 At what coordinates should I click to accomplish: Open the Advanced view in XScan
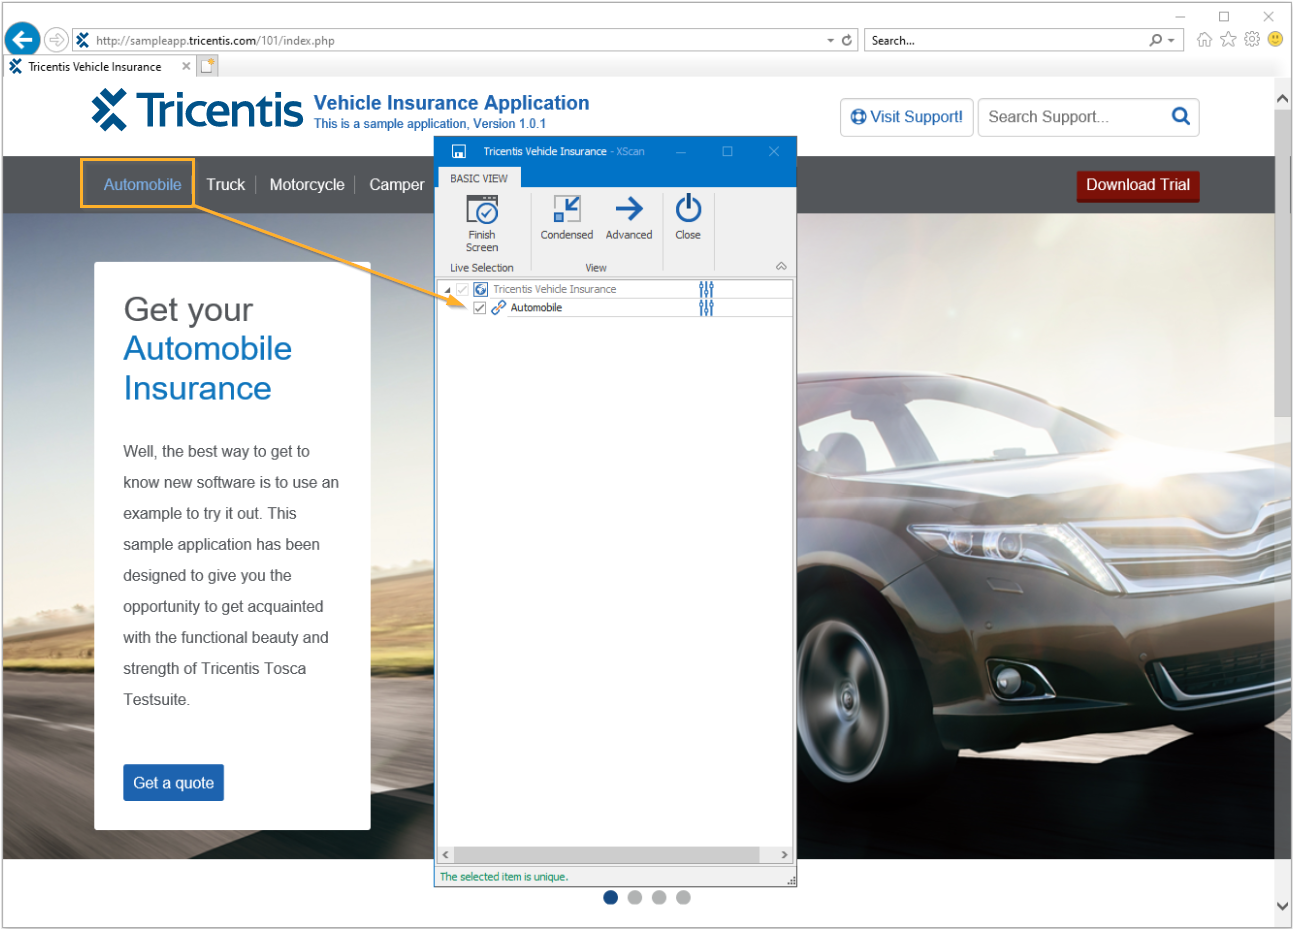coord(629,210)
